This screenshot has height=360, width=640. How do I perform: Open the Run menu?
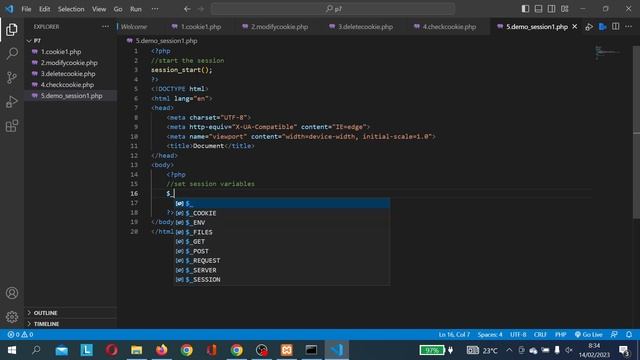point(136,9)
